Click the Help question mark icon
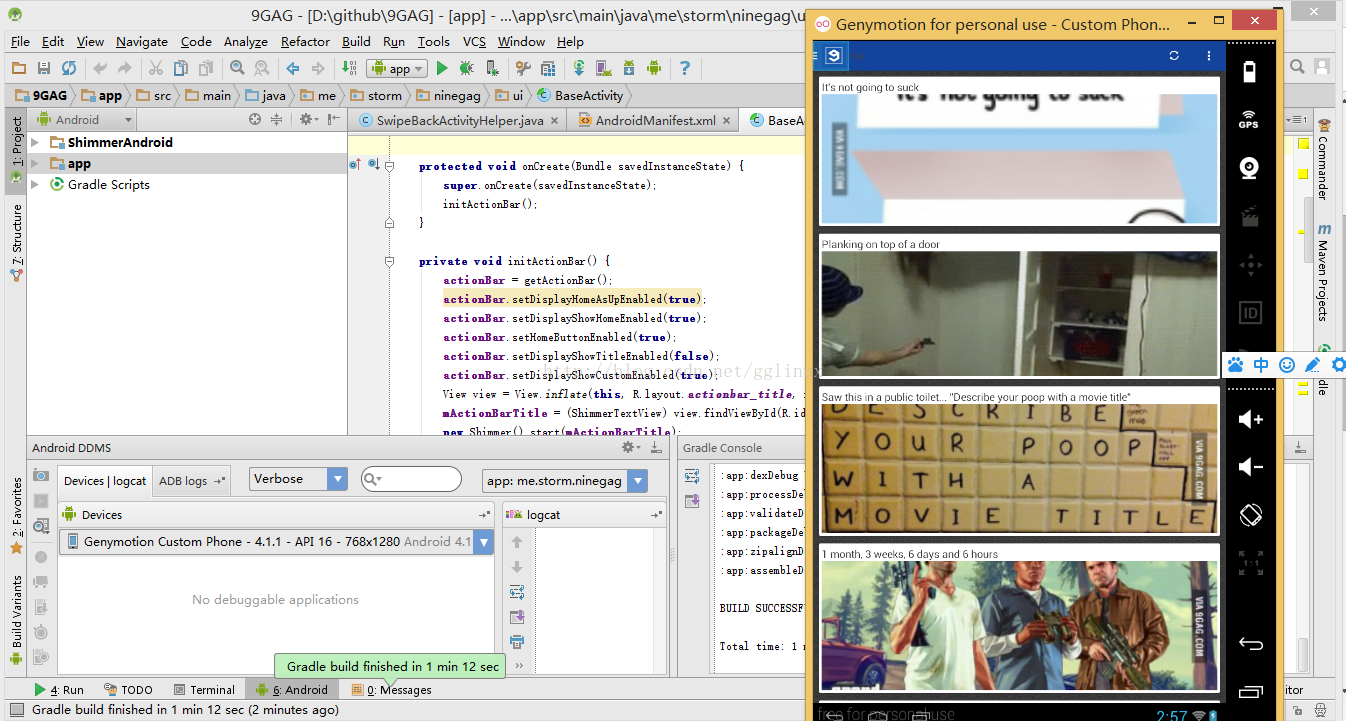 [685, 68]
